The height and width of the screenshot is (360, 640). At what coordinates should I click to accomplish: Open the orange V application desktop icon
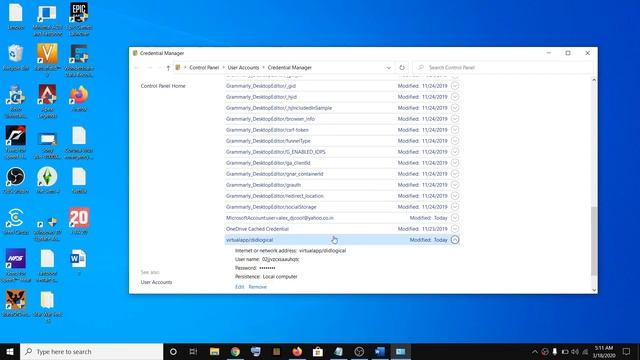point(47,60)
